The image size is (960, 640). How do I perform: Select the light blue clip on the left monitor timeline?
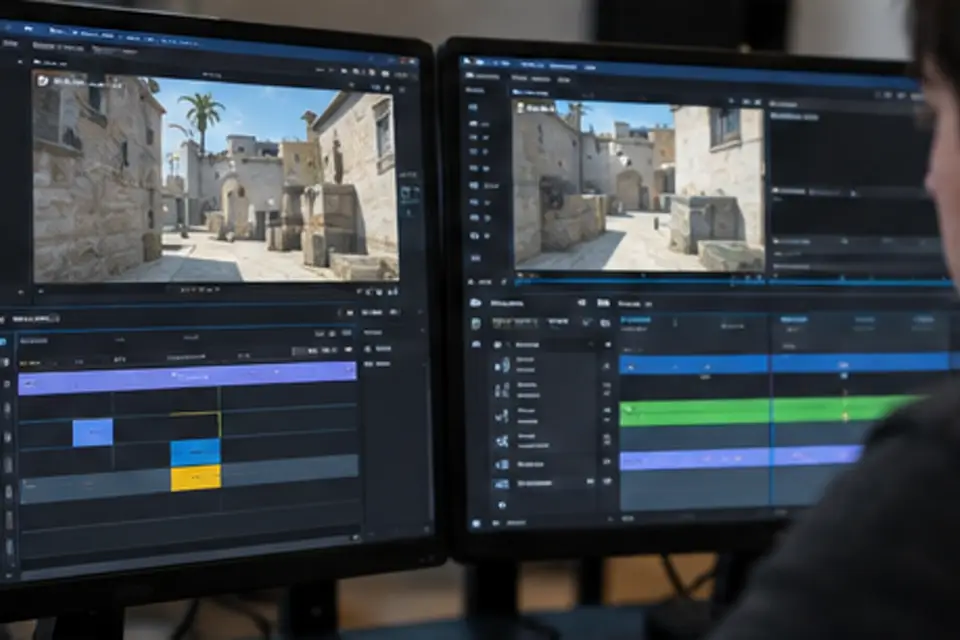click(x=92, y=432)
